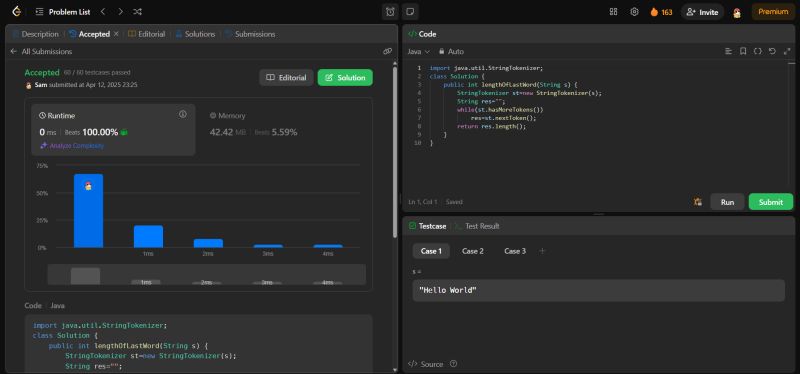Click the green Submit button
Image resolution: width=800 pixels, height=374 pixels.
pos(770,202)
